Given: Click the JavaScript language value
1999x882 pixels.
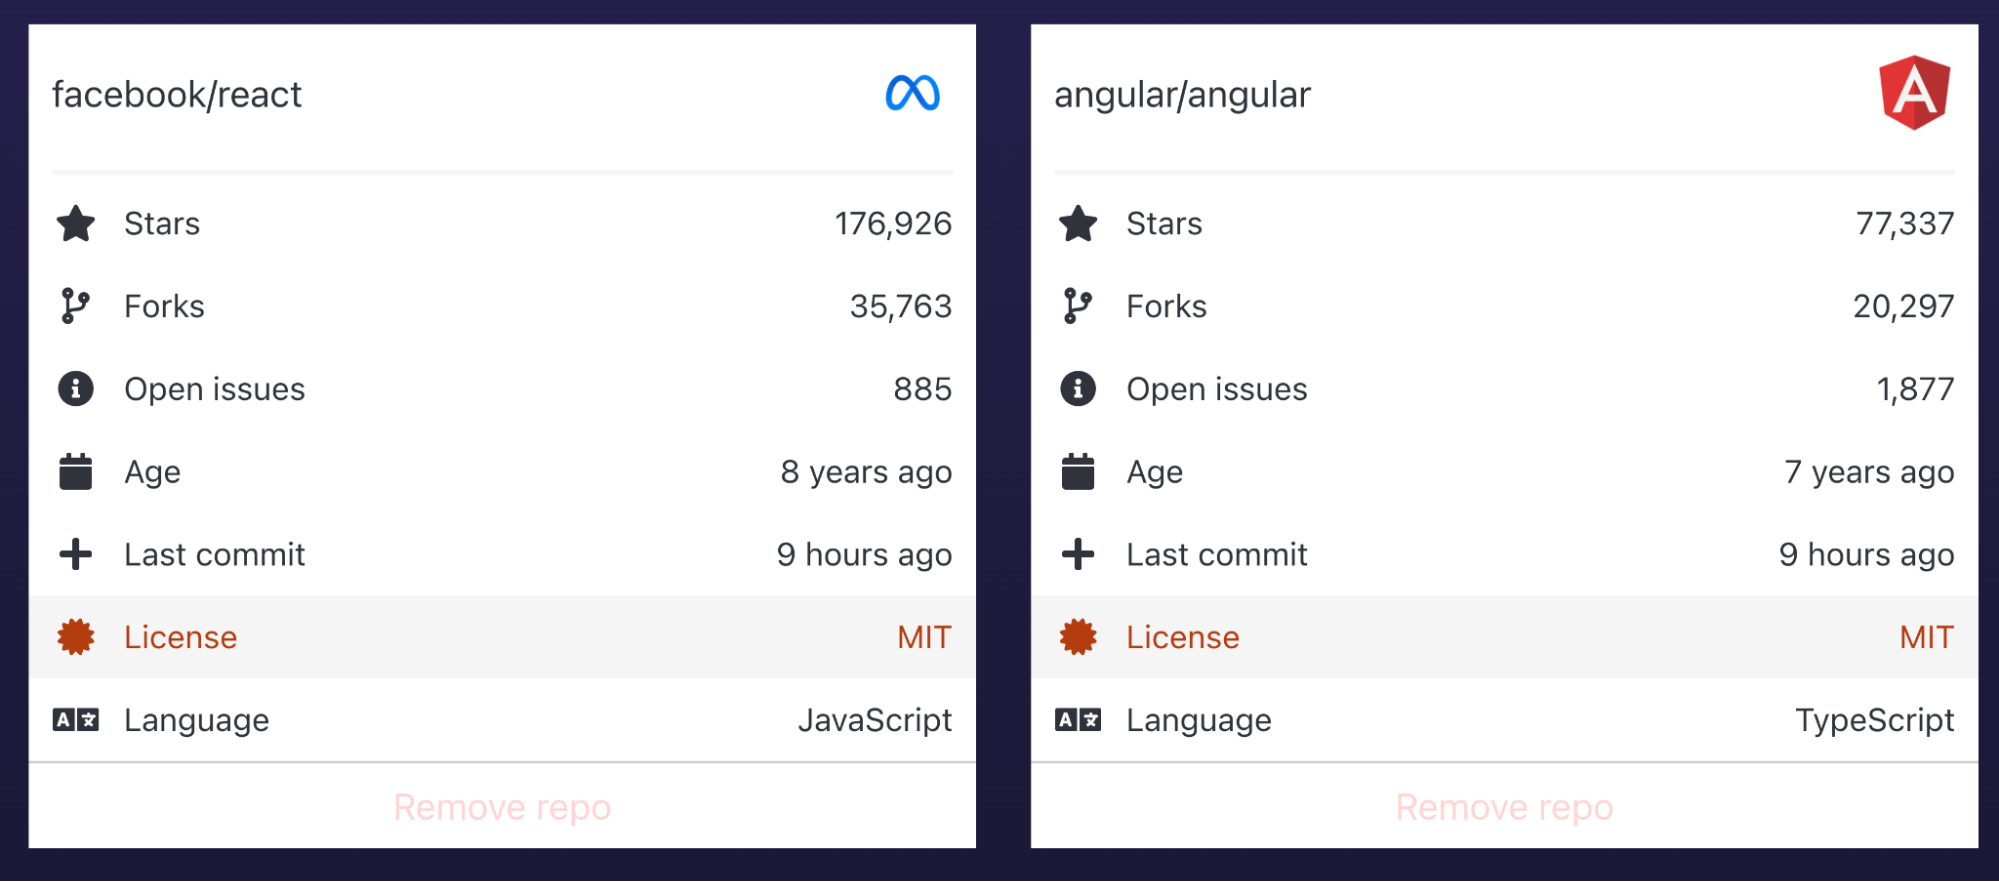Looking at the screenshot, I should click(x=875, y=720).
